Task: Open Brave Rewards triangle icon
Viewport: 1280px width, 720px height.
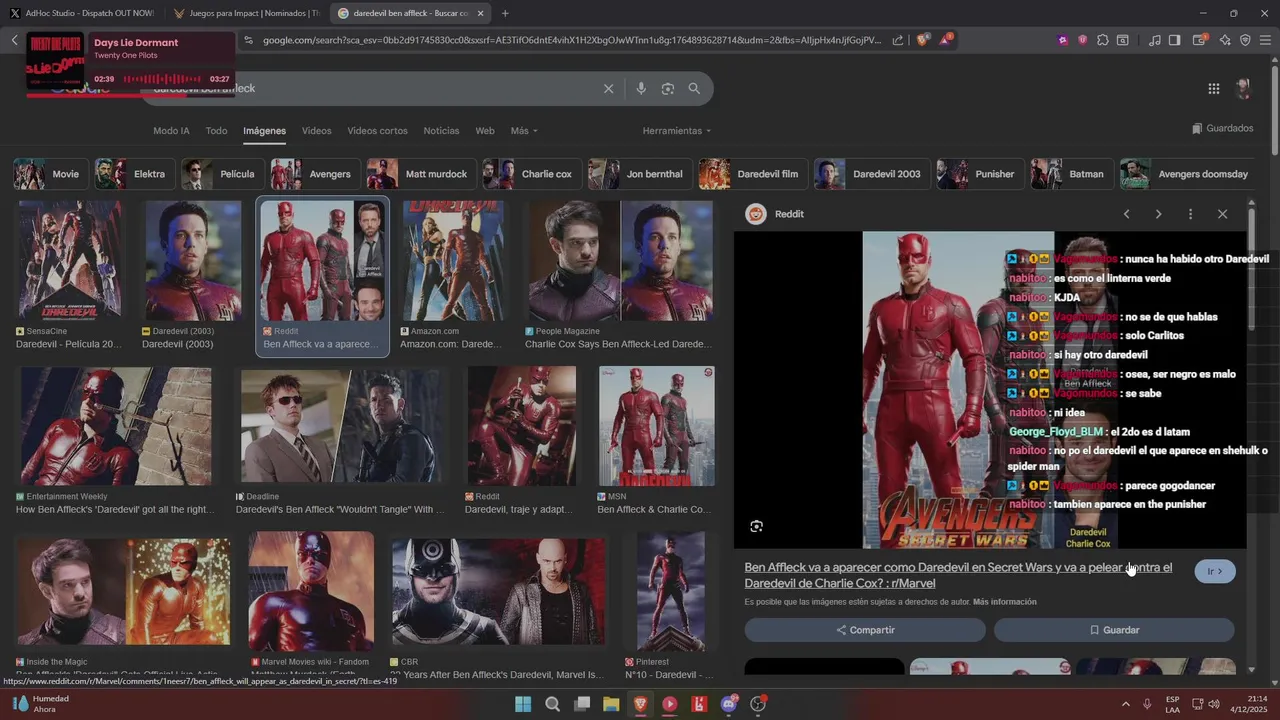Action: click(945, 40)
